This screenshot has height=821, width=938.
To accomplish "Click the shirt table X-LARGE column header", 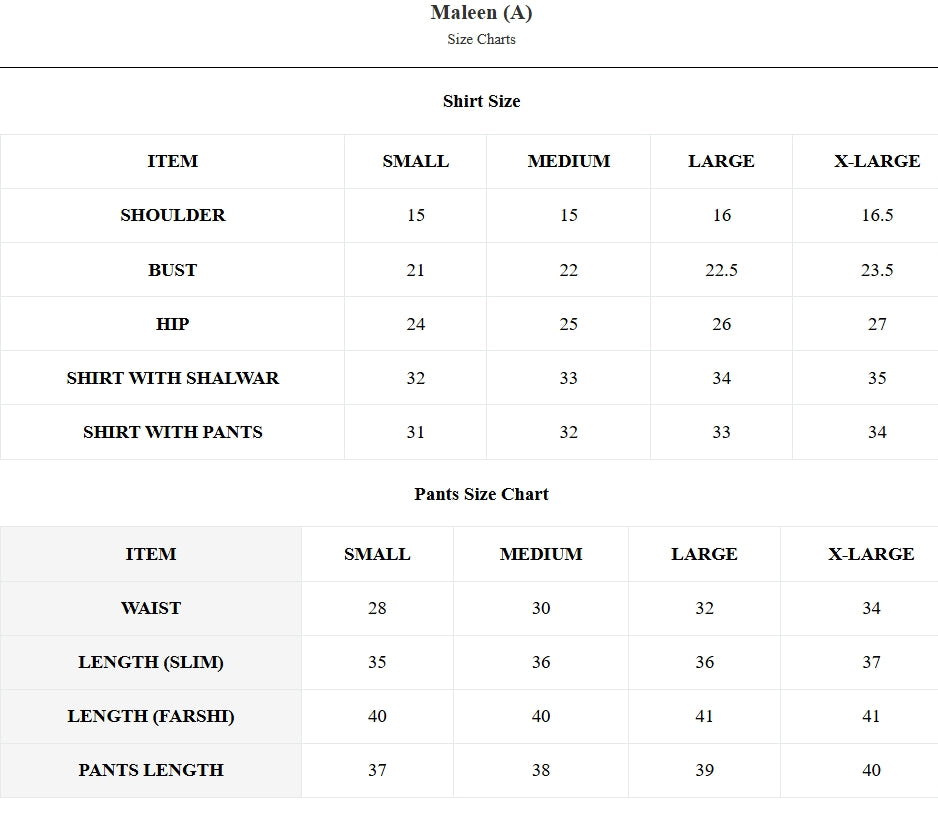I will click(x=877, y=162).
